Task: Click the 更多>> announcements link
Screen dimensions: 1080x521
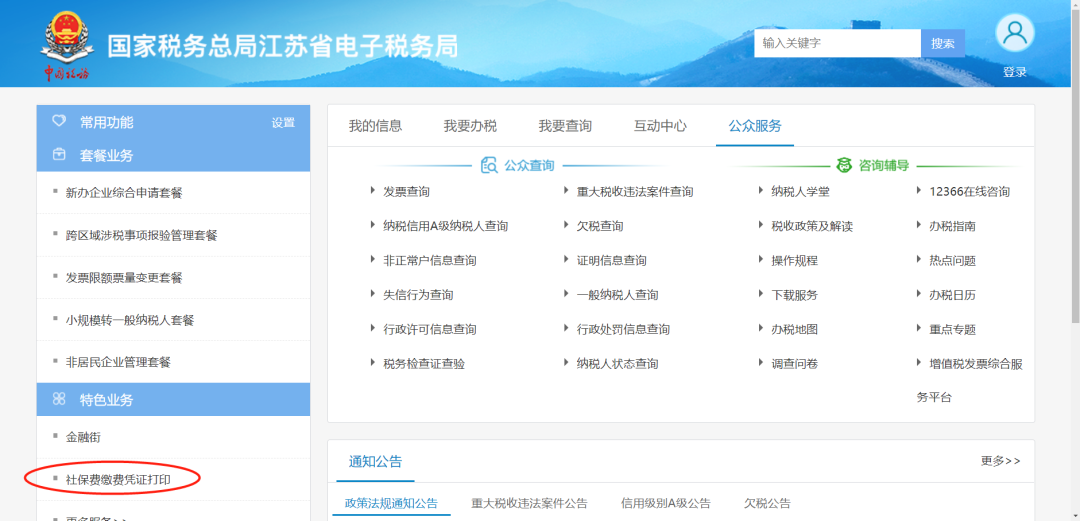Action: (x=1001, y=461)
